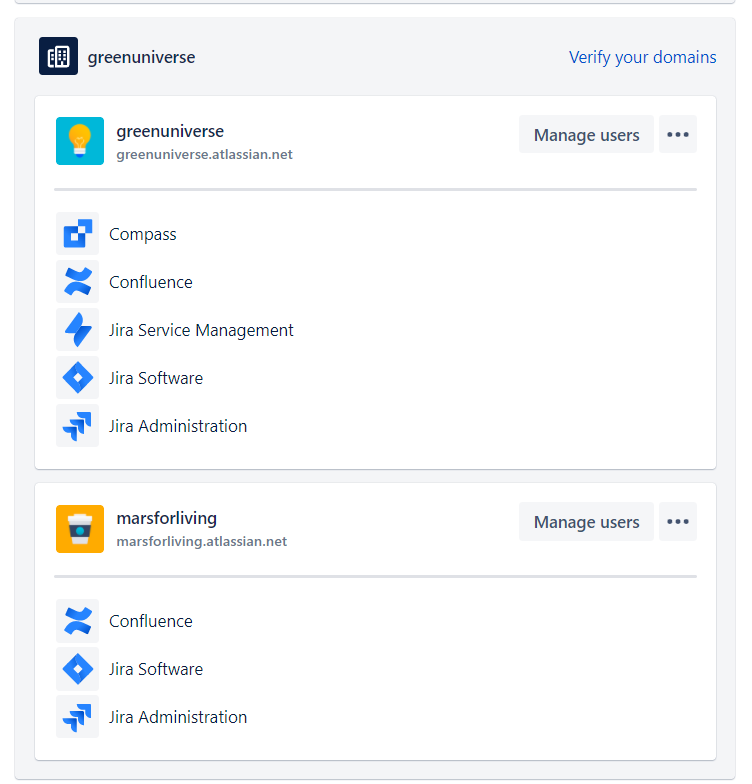Open the Jira Administration icon under marsforliving

[78, 716]
